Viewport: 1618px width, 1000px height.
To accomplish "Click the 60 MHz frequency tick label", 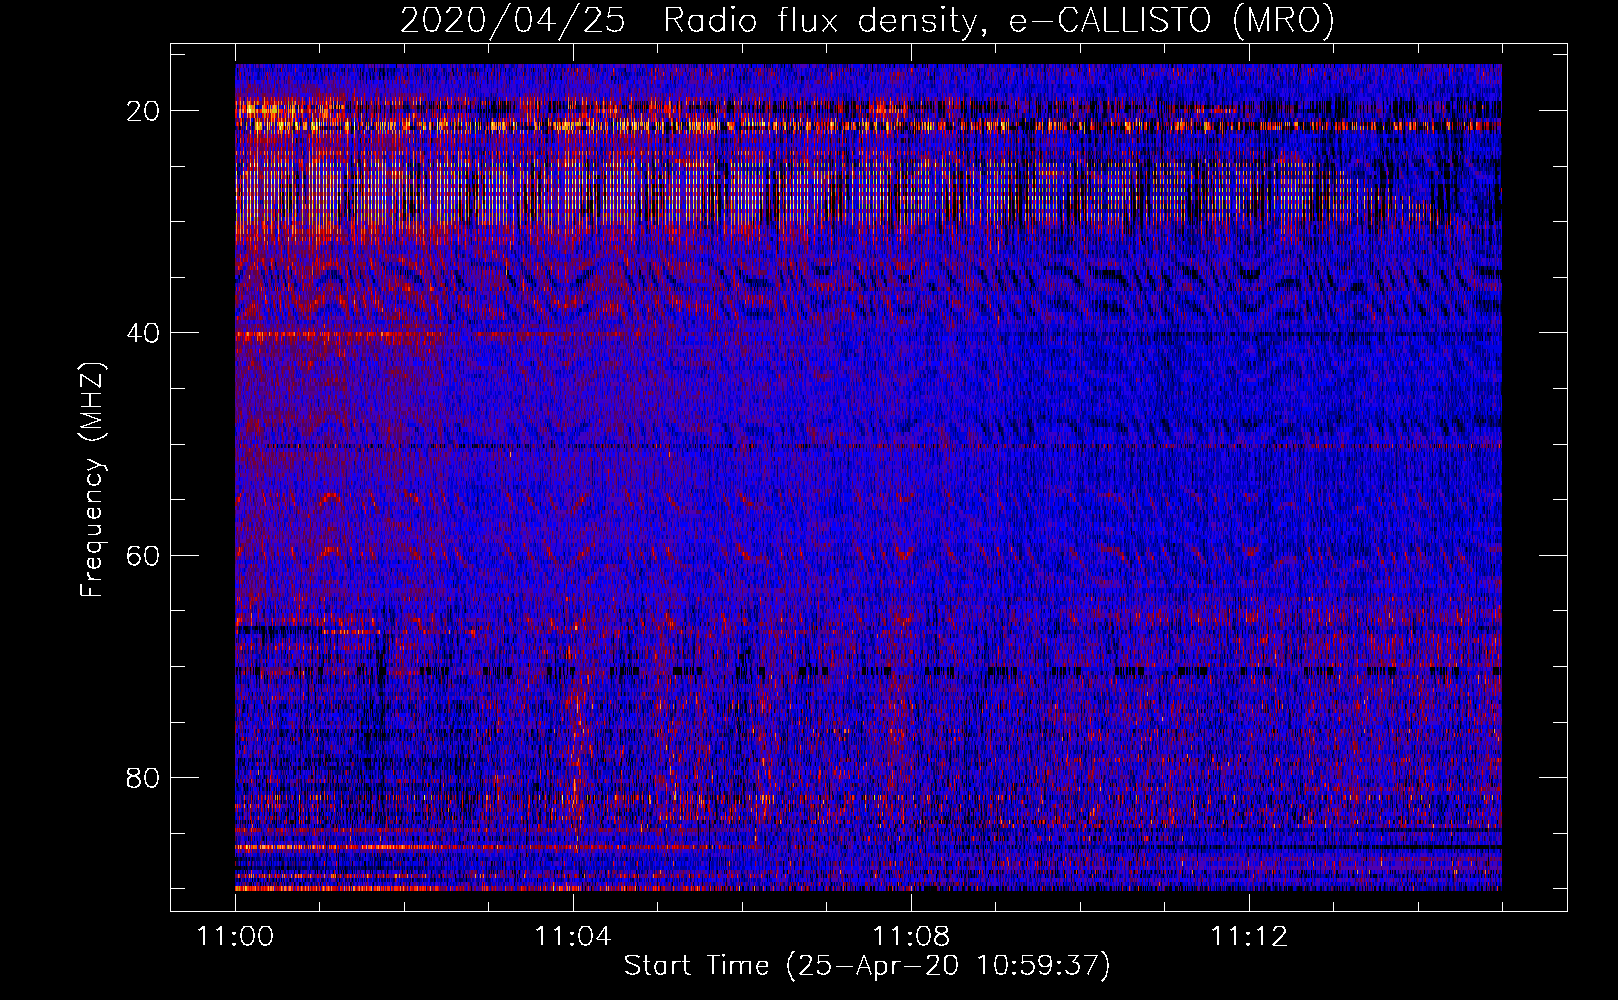I will tap(144, 555).
